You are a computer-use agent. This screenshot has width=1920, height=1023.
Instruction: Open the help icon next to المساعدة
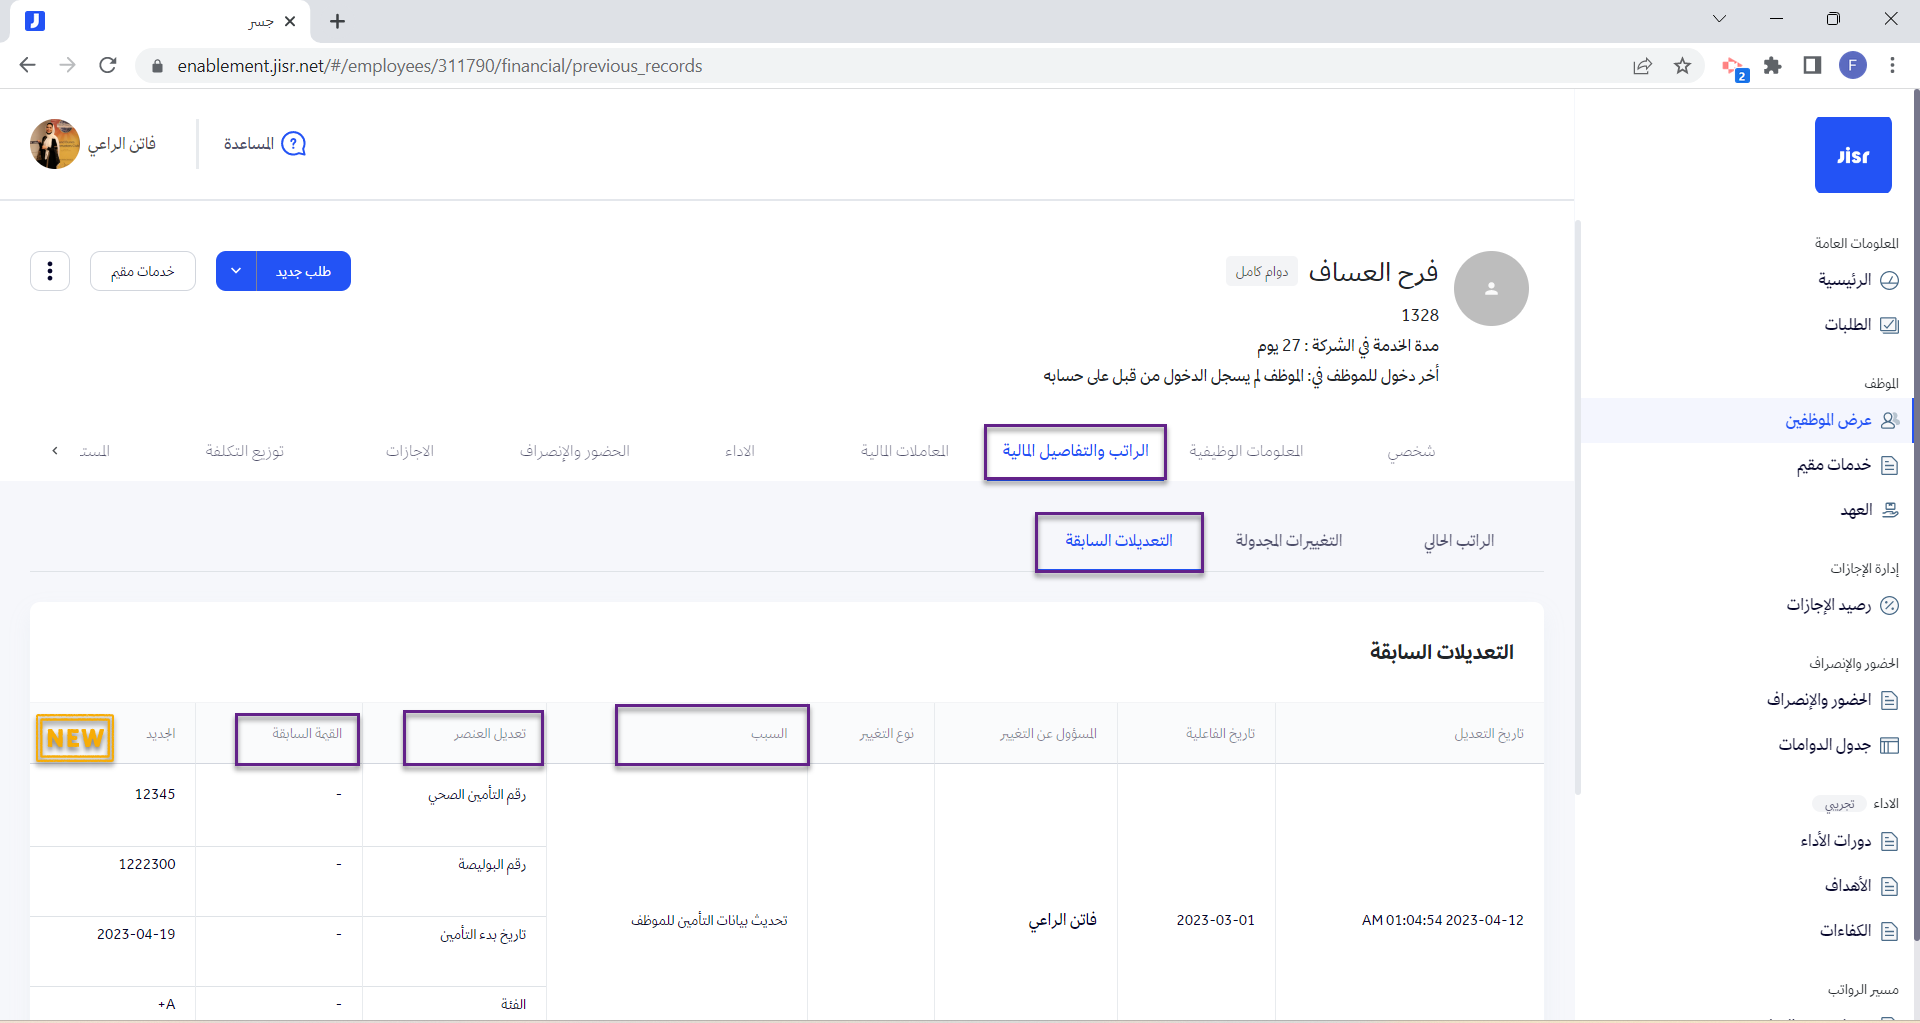[x=293, y=144]
